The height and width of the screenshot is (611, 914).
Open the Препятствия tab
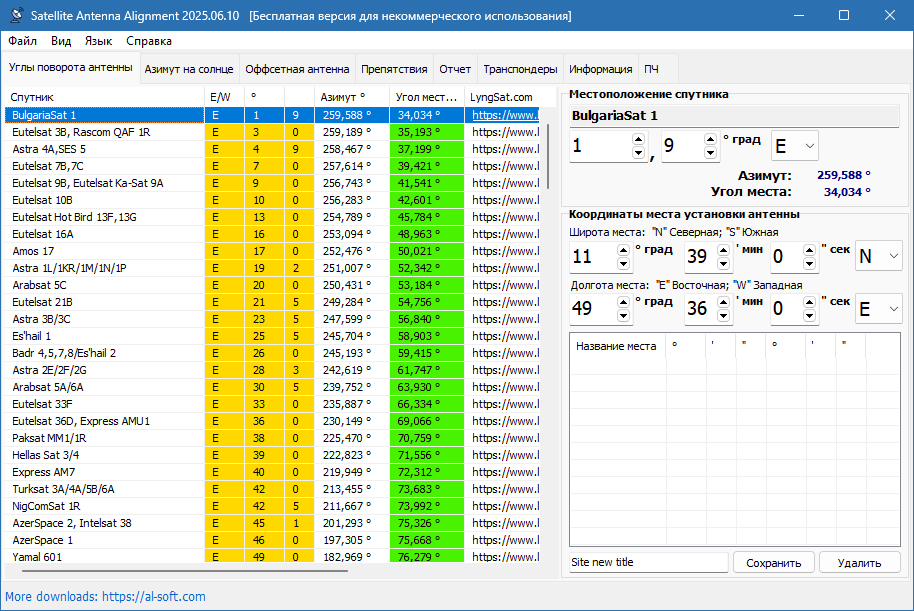pos(394,69)
